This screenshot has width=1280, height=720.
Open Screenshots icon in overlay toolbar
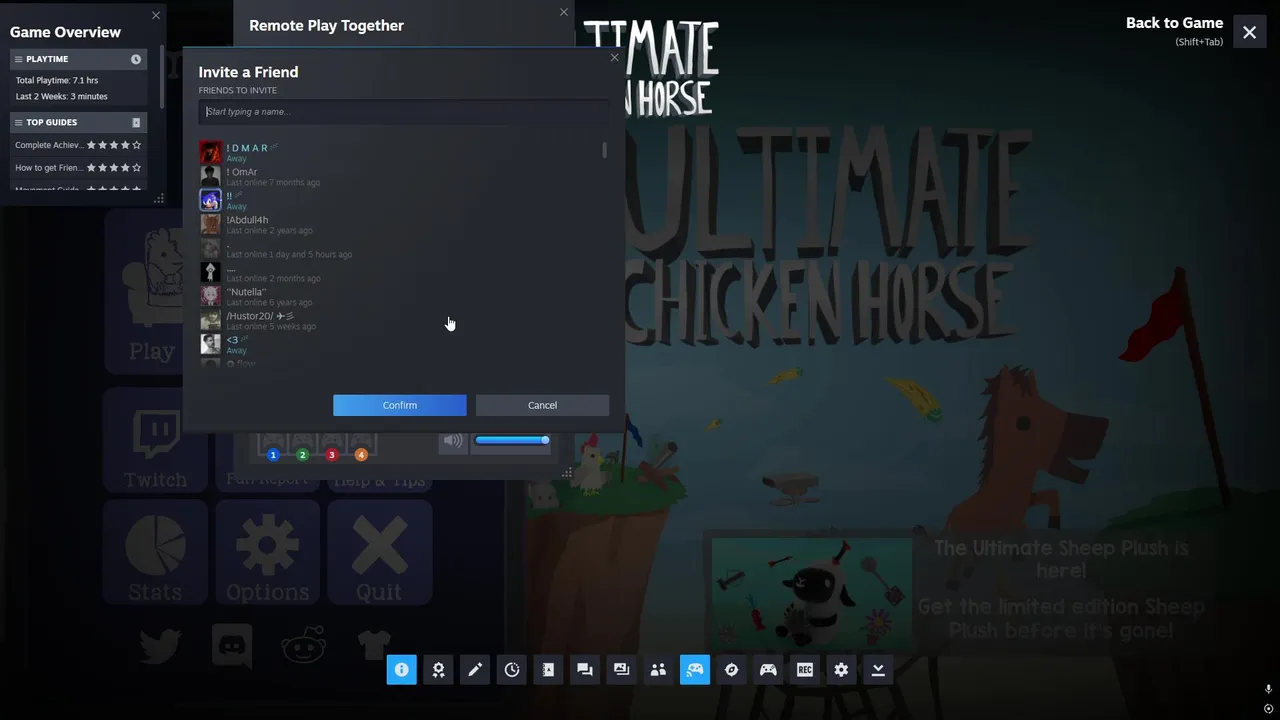pos(621,670)
